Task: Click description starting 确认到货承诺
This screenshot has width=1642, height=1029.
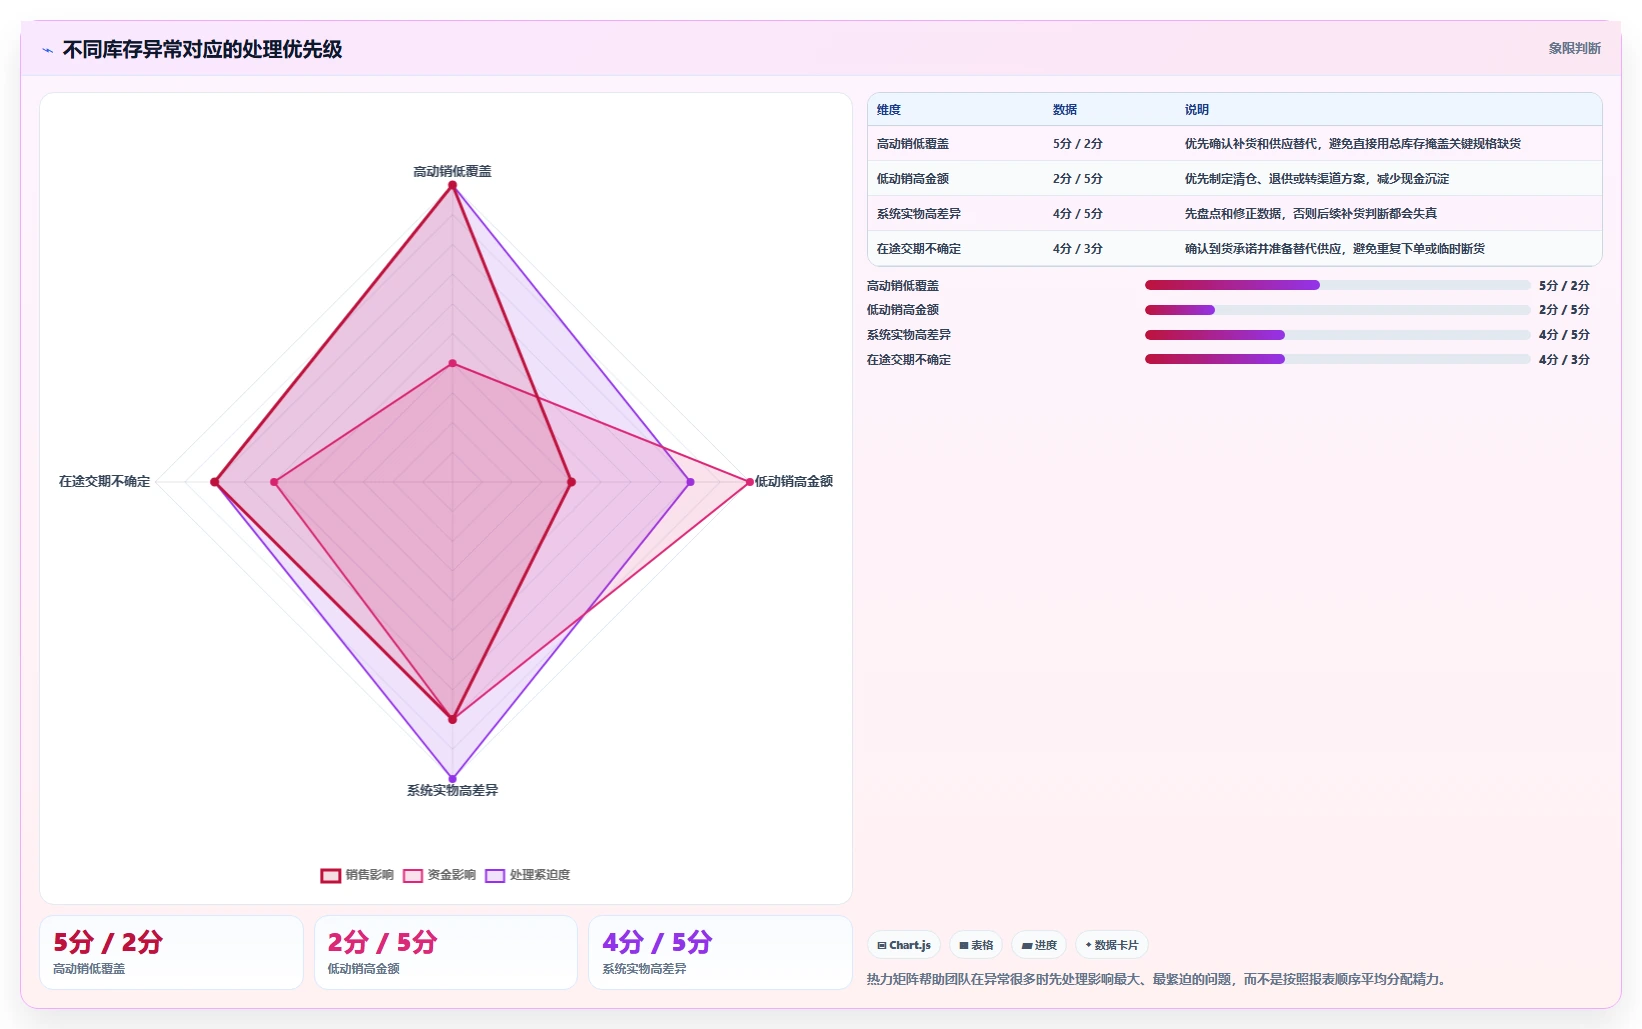Action: pyautogui.click(x=1335, y=249)
